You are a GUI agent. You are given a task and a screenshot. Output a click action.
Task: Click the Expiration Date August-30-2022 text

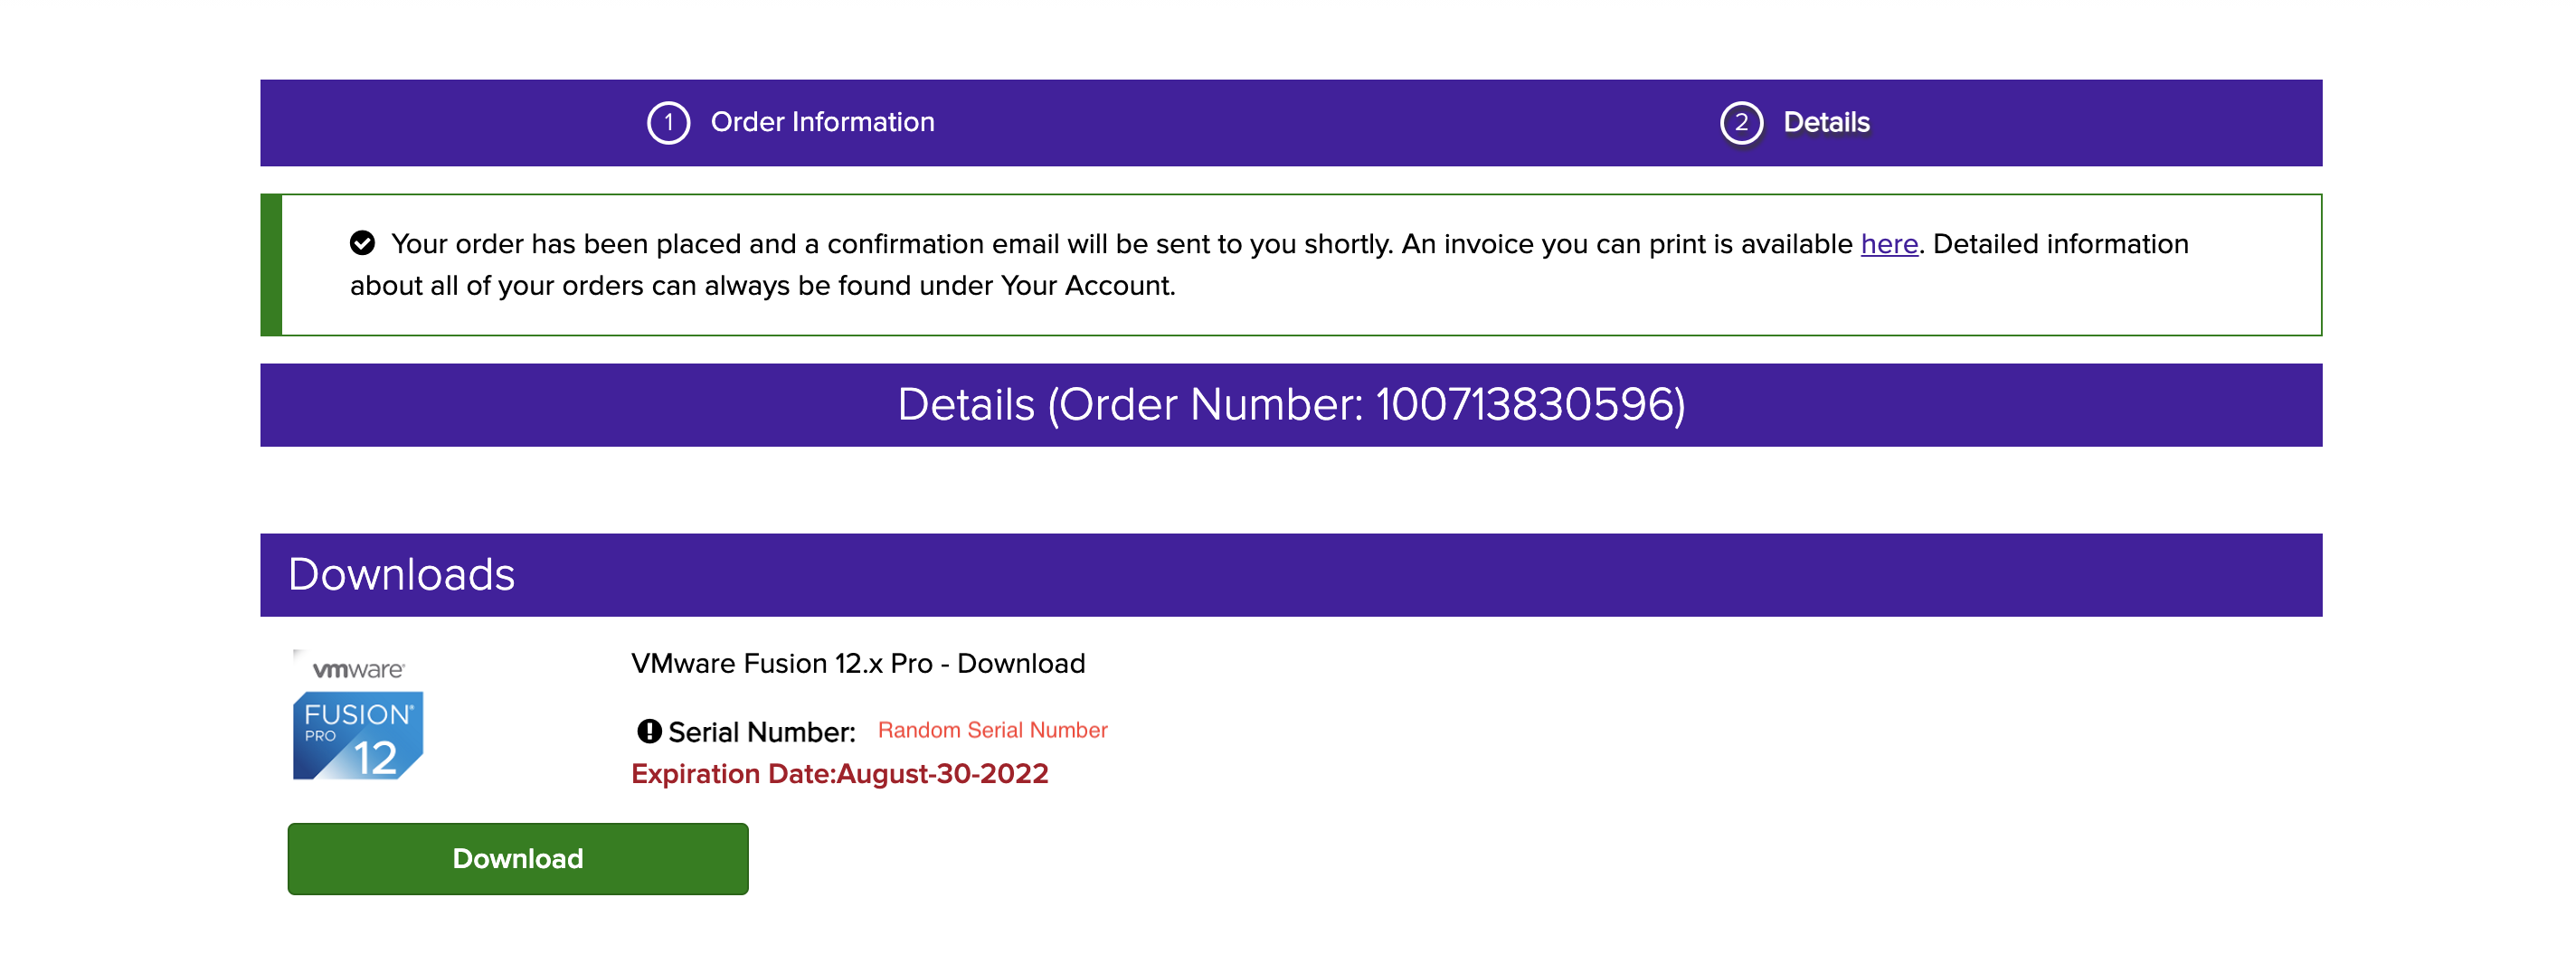[x=839, y=774]
